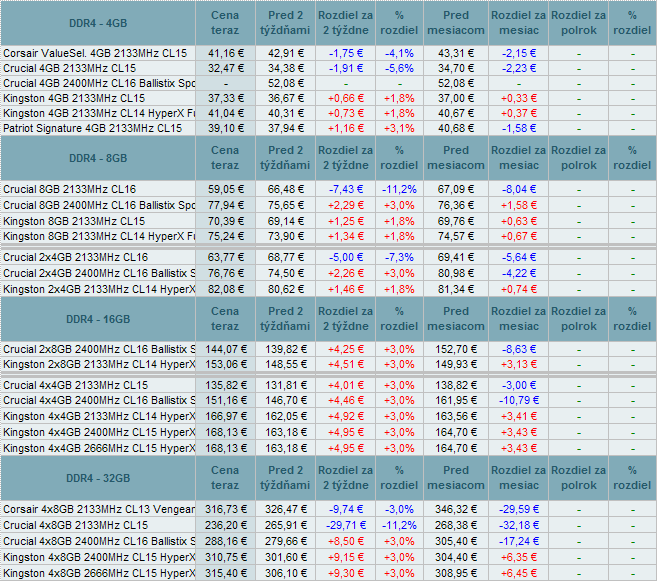Click the current price "32,47 €"
This screenshot has height=581, width=657.
226,68
